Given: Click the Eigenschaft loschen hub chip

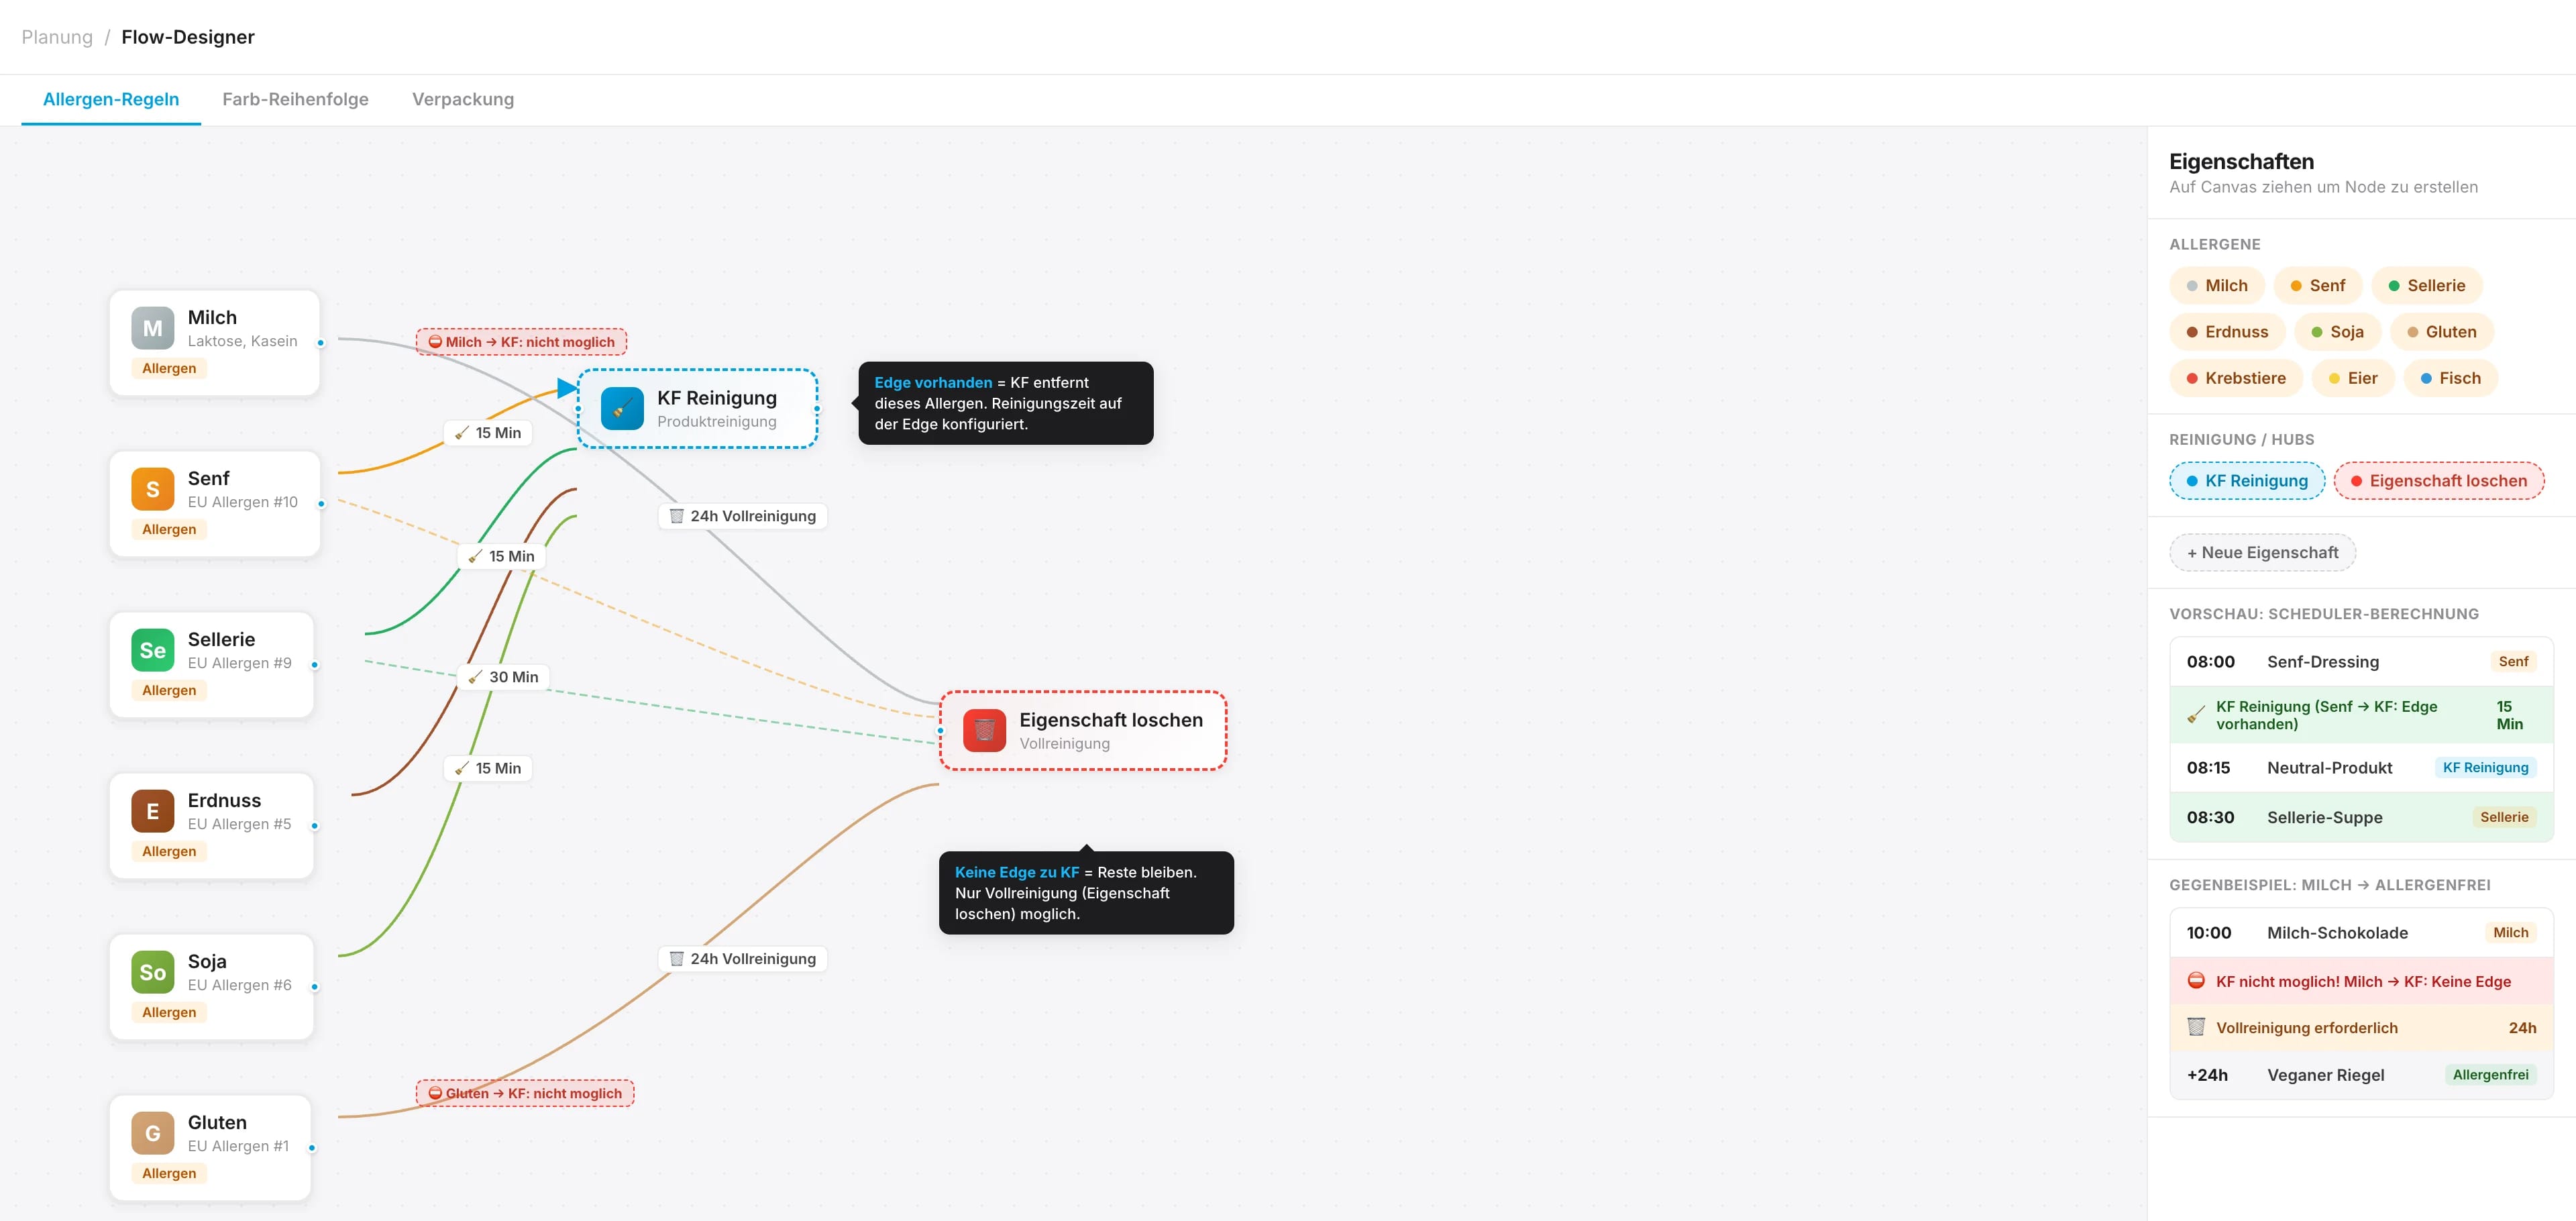Looking at the screenshot, I should (2438, 481).
